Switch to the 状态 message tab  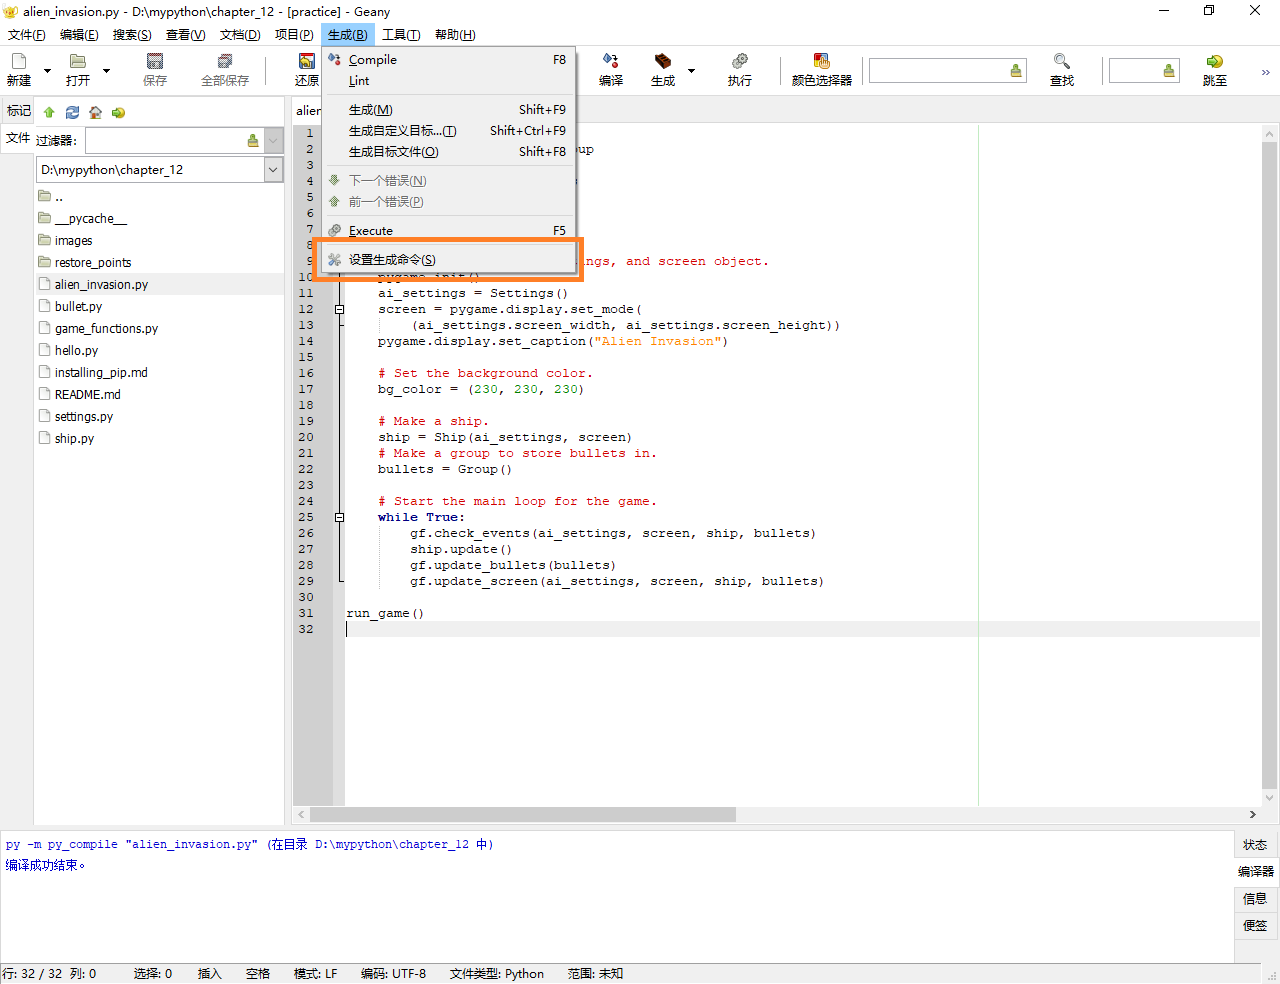[1255, 845]
